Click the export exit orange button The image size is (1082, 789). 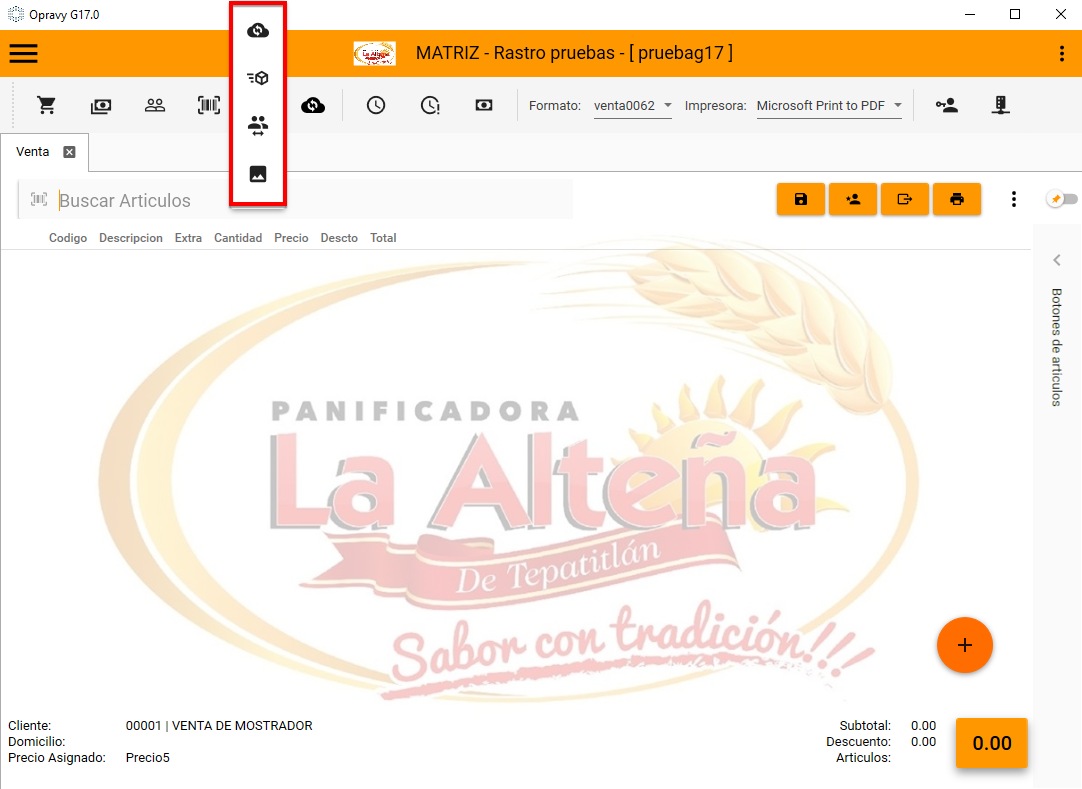coord(905,199)
